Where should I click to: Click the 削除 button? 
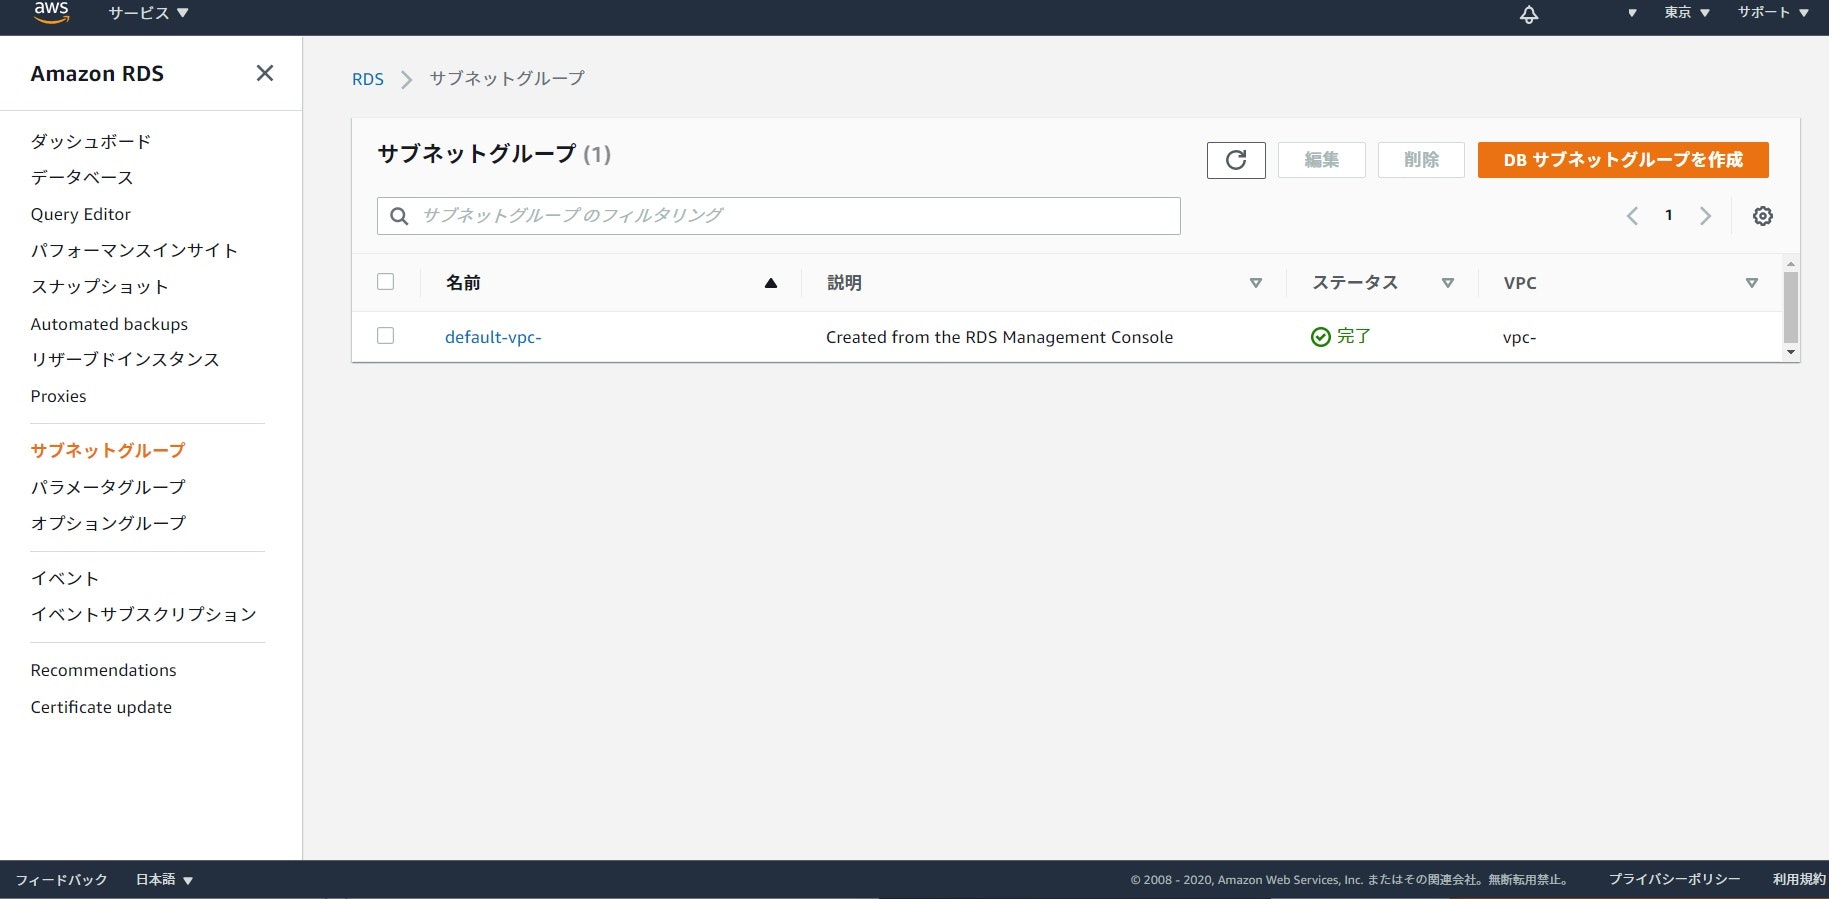pyautogui.click(x=1421, y=160)
